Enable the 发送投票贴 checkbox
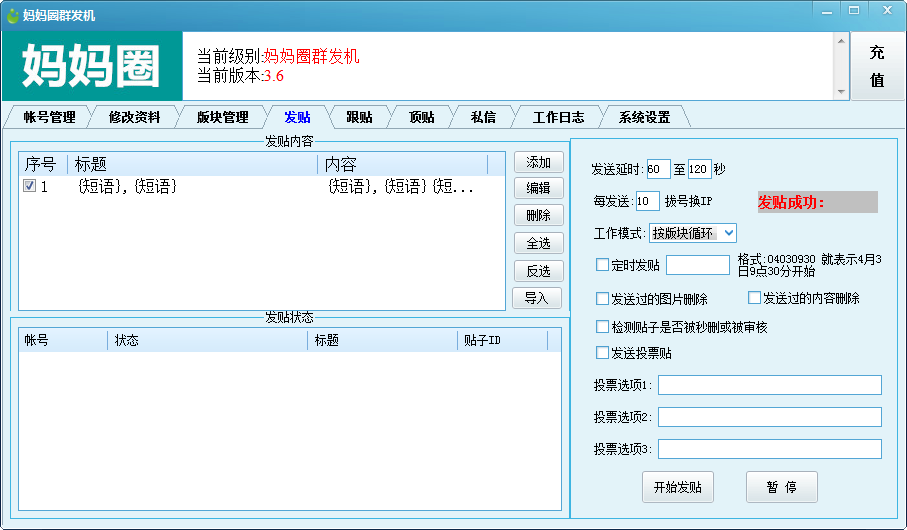This screenshot has height=530, width=907. coord(602,352)
